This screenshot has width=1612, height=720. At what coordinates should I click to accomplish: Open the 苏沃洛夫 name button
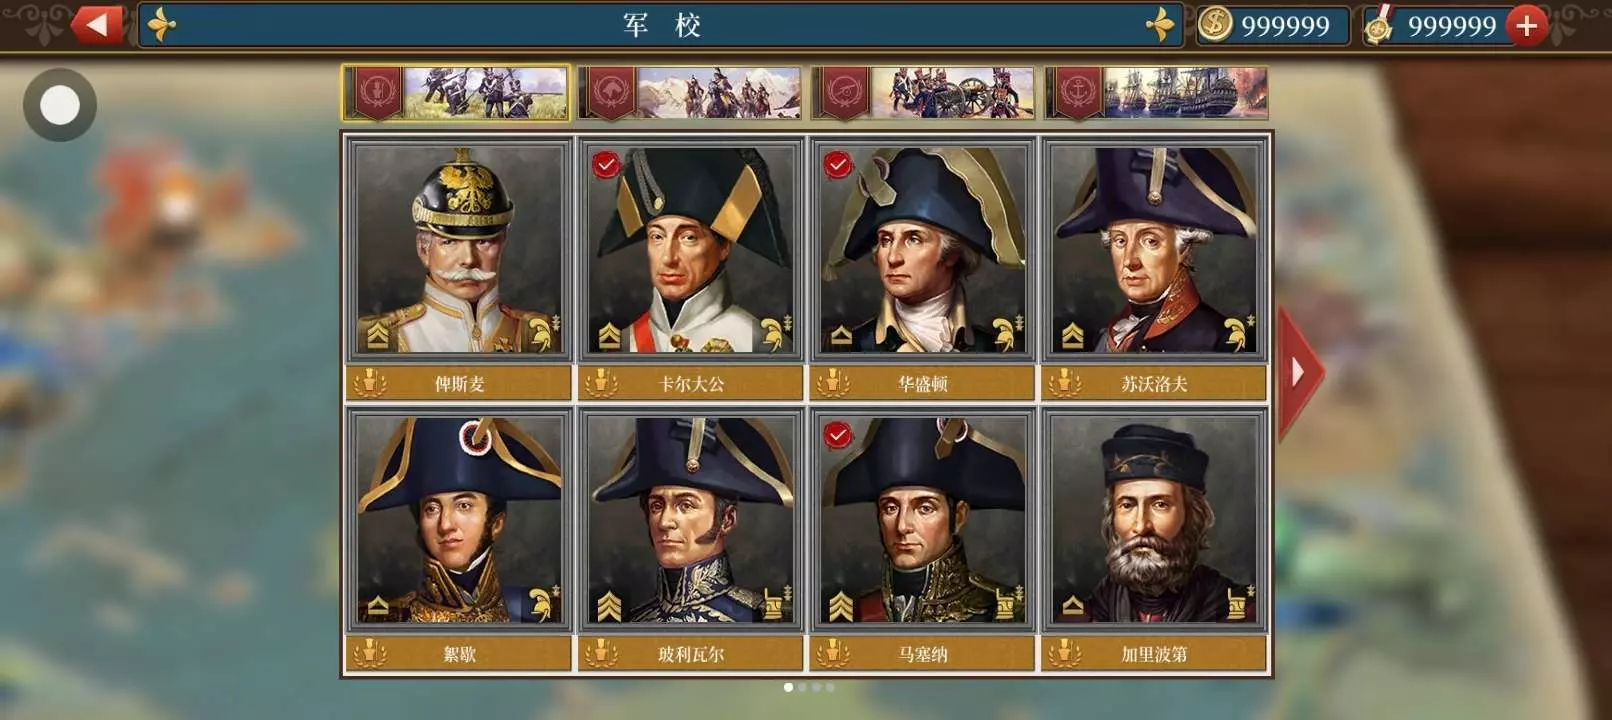[x=1154, y=383]
